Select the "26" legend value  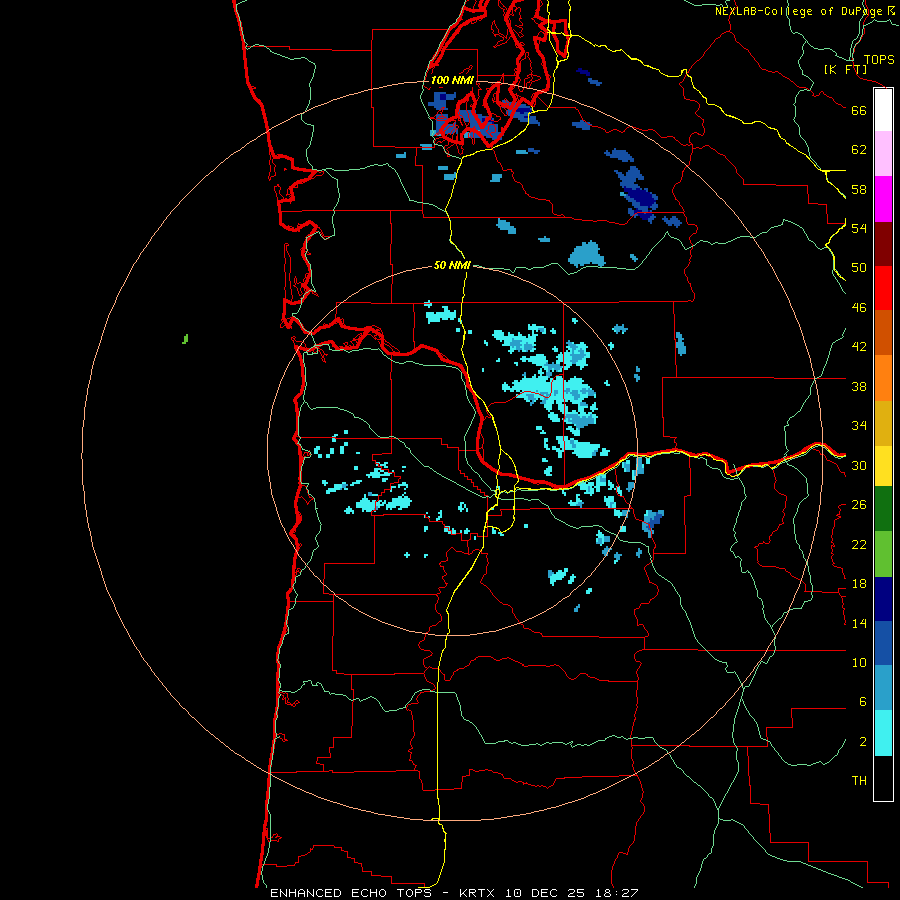point(859,505)
